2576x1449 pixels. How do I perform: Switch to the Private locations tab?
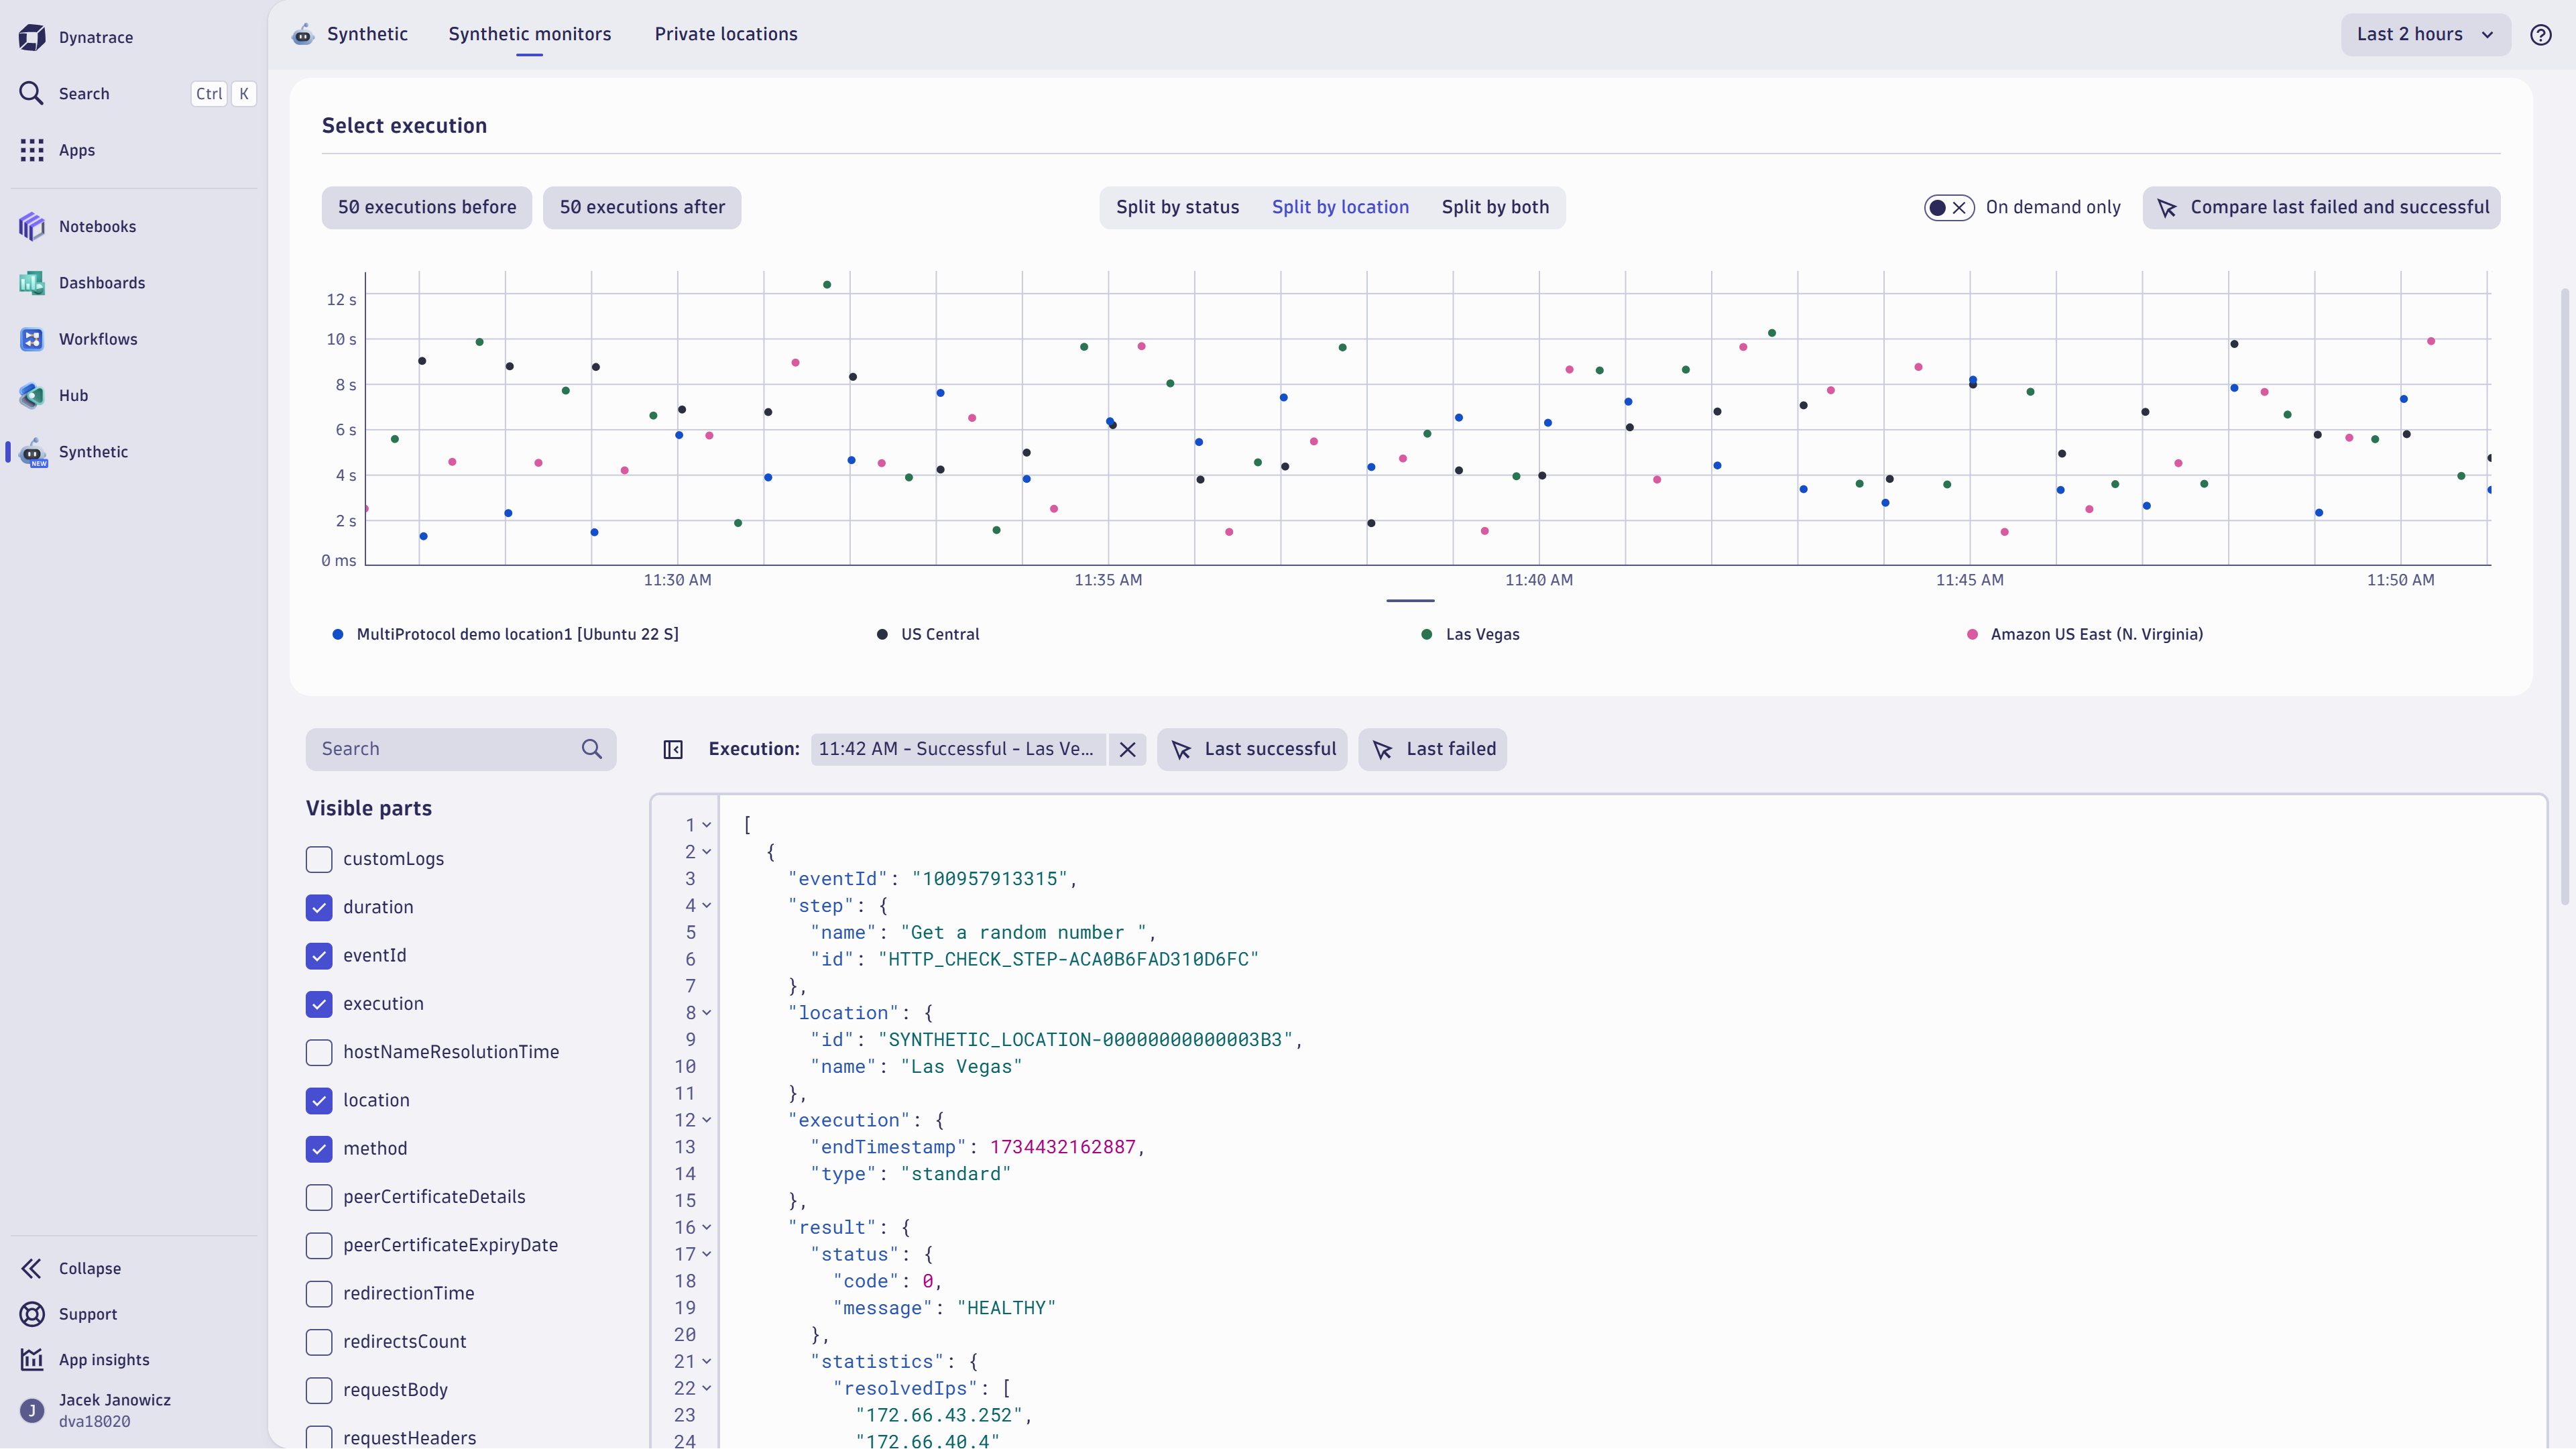(x=726, y=33)
